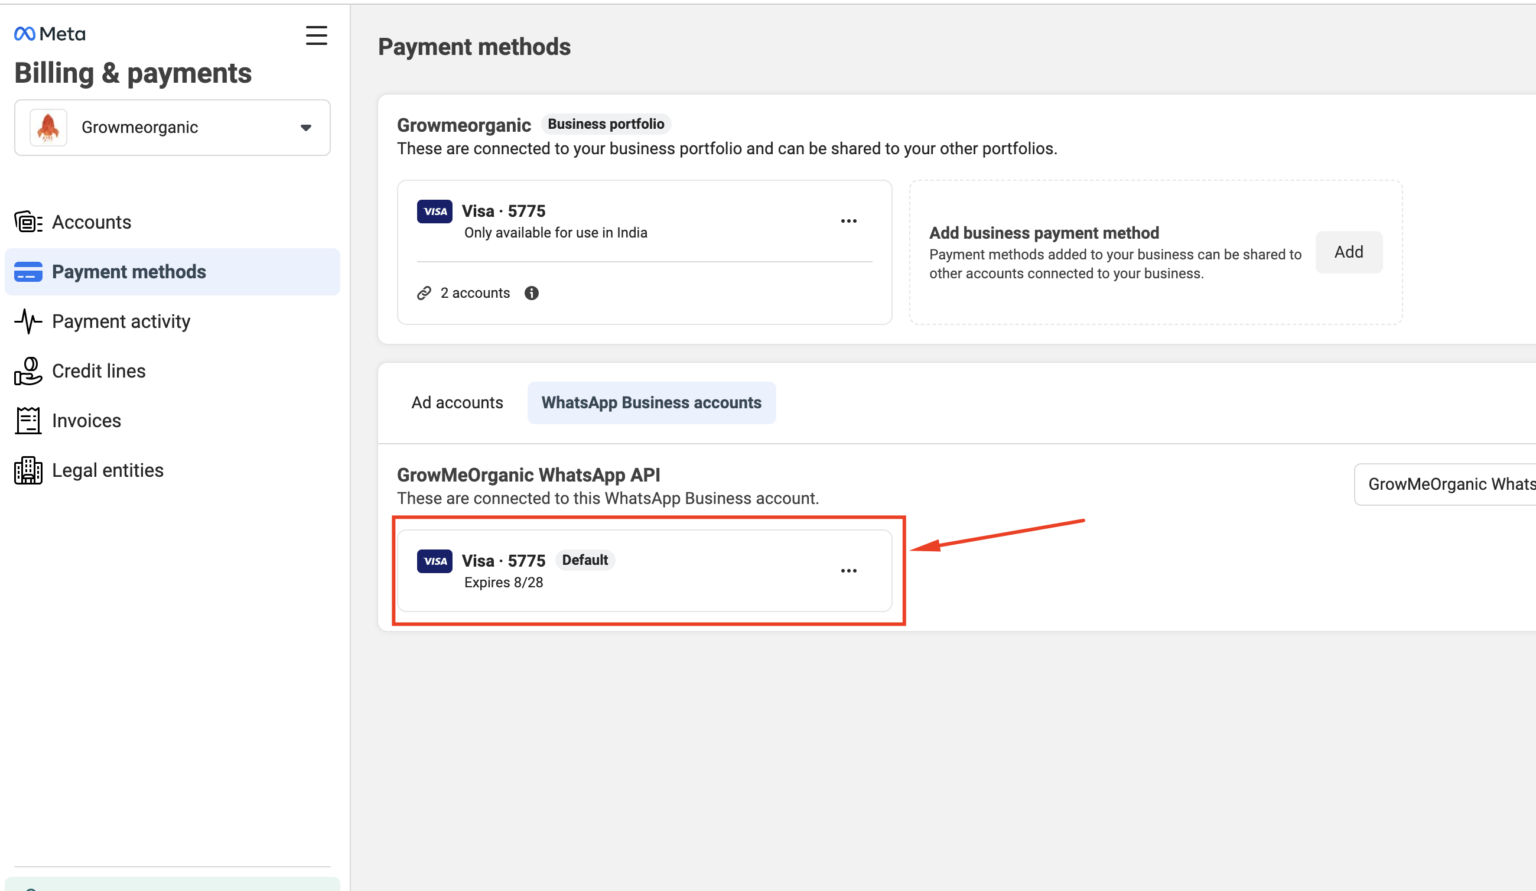Open Credit lines page
1536x891 pixels.
(172, 371)
